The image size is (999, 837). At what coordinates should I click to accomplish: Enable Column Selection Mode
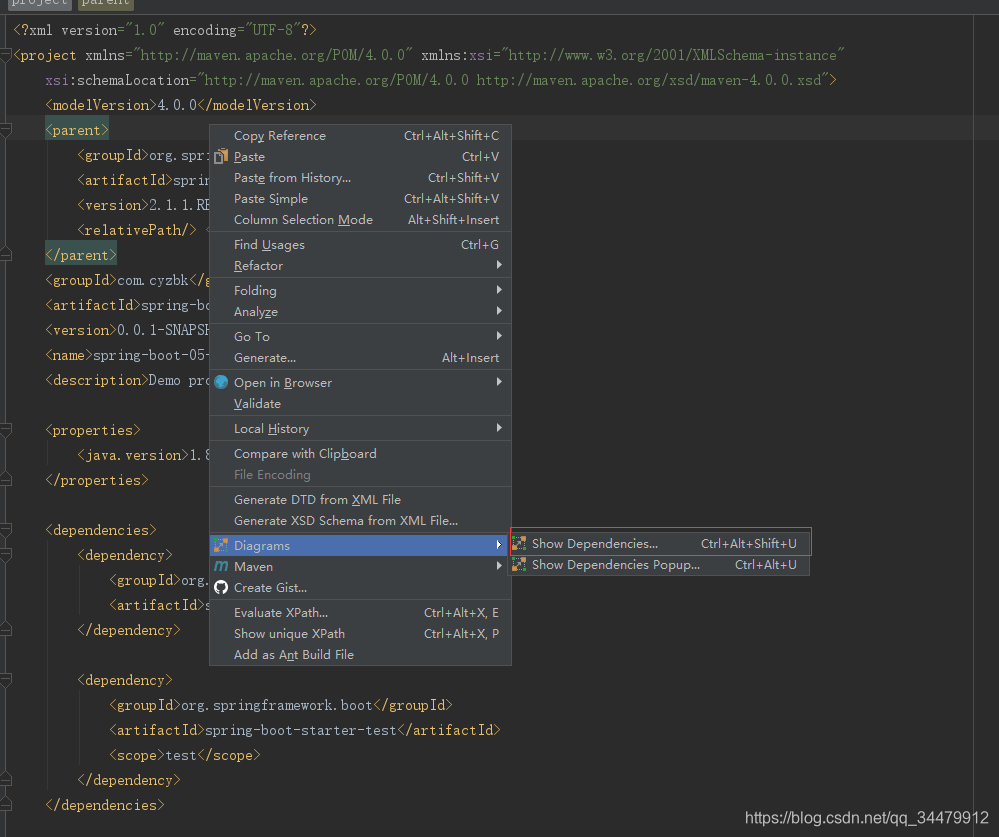361,220
